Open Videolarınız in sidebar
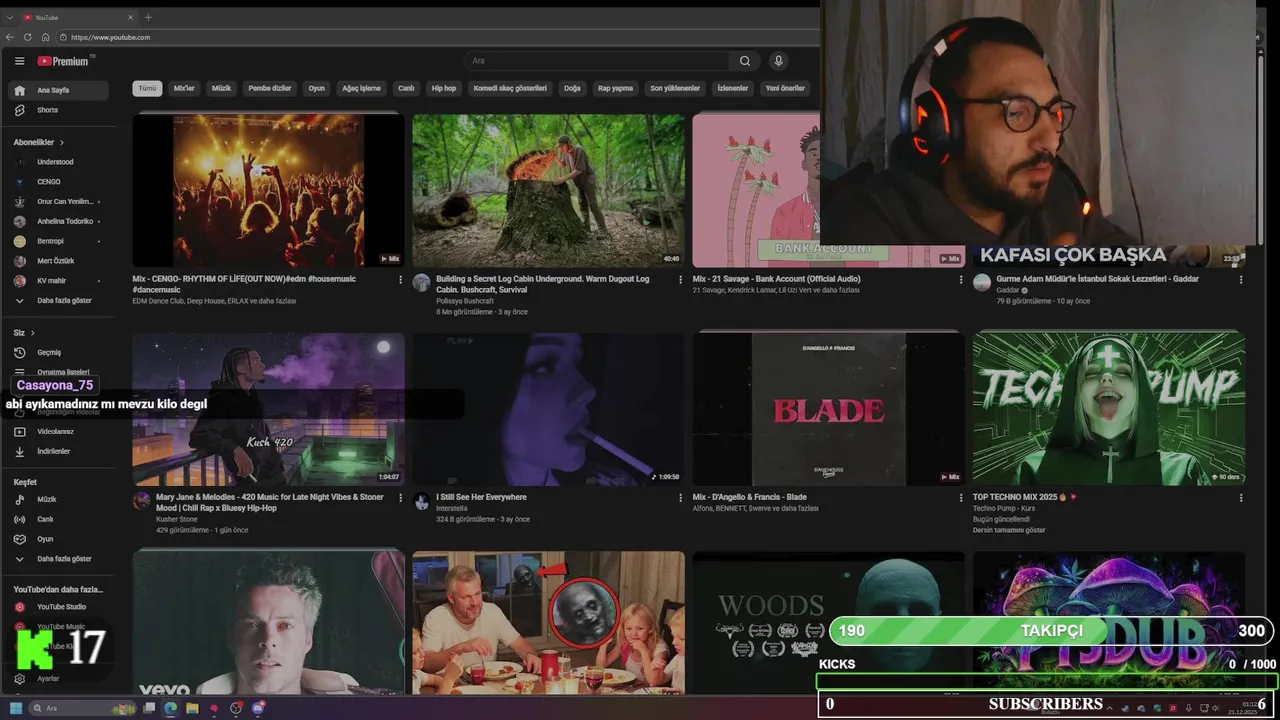The image size is (1280, 720). pos(59,431)
